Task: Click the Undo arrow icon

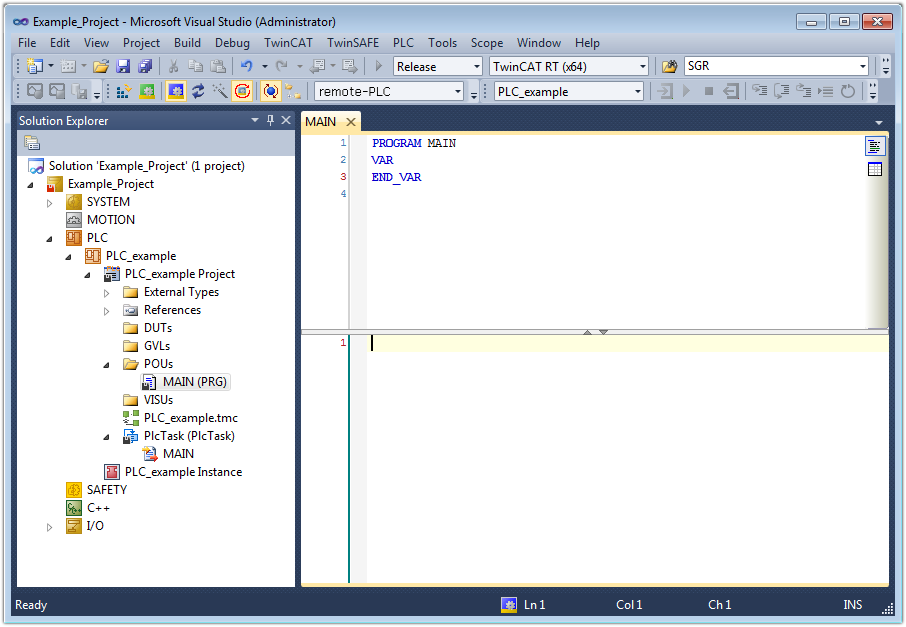Action: coord(246,67)
